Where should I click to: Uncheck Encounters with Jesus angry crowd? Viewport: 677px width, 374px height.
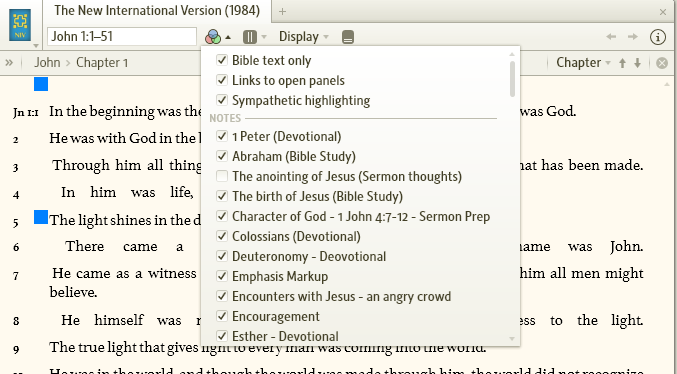(x=222, y=296)
